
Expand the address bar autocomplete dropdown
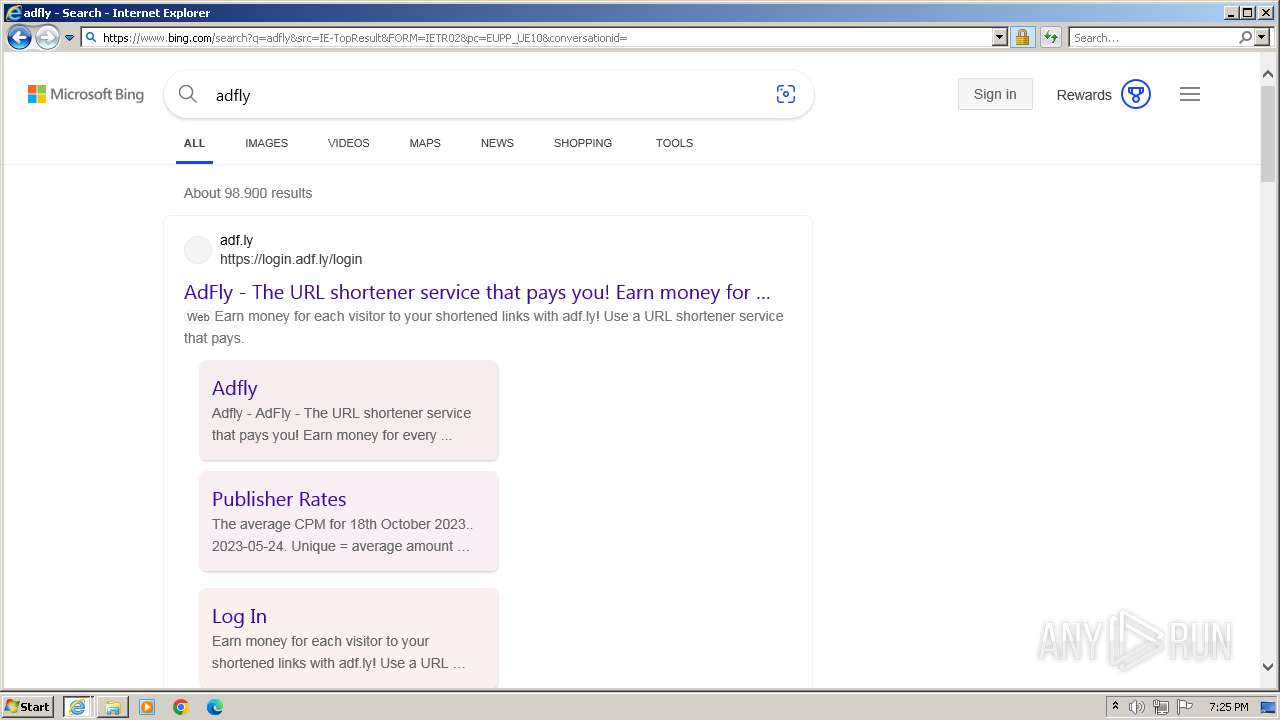point(999,38)
